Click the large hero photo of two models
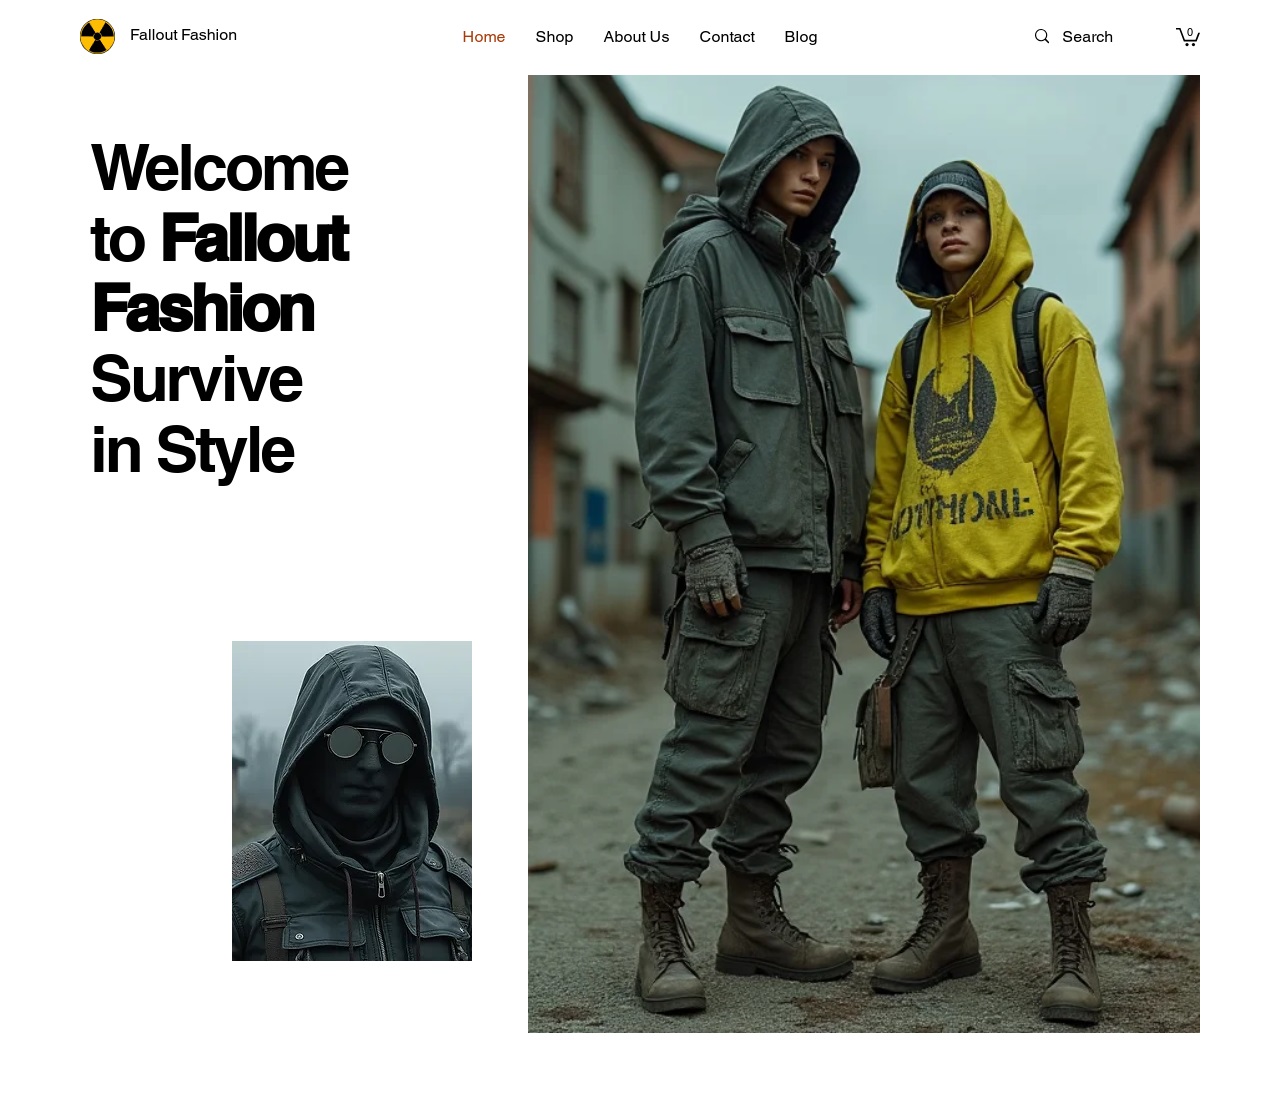 864,554
